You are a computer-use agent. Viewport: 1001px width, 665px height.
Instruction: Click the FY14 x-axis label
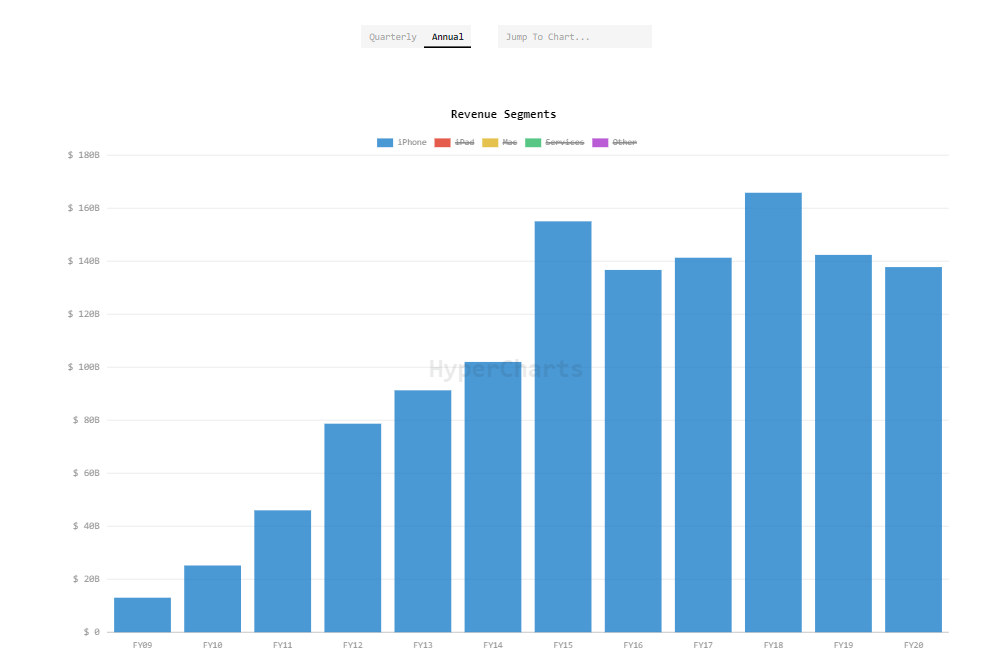[x=493, y=645]
